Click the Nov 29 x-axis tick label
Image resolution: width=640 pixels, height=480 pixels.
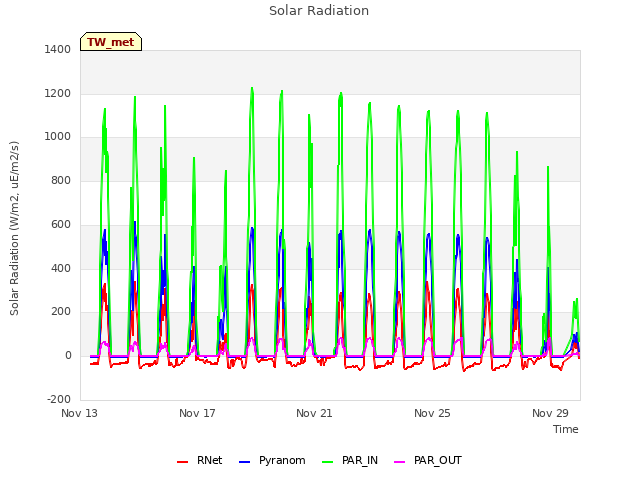click(x=550, y=413)
